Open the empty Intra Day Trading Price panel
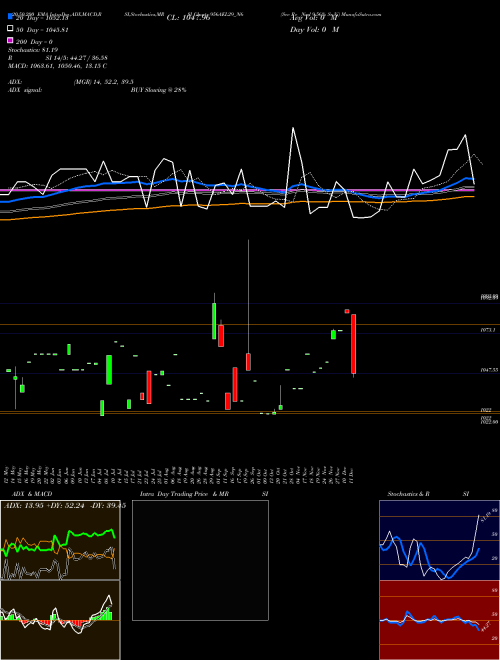Screen dimensions: 500x660 tap(200, 560)
